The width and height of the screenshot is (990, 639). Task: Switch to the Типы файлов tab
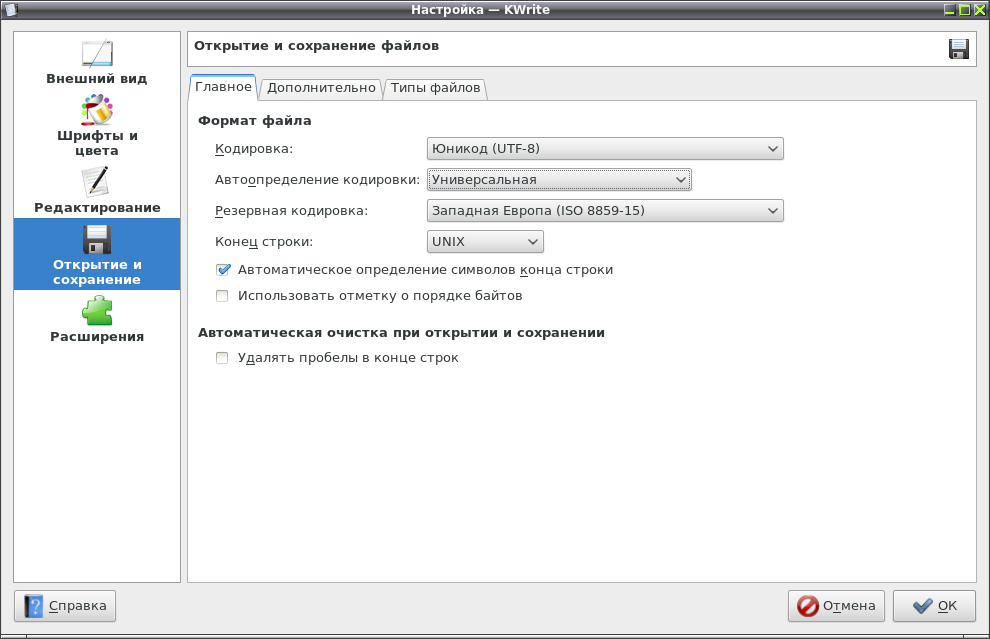point(435,88)
